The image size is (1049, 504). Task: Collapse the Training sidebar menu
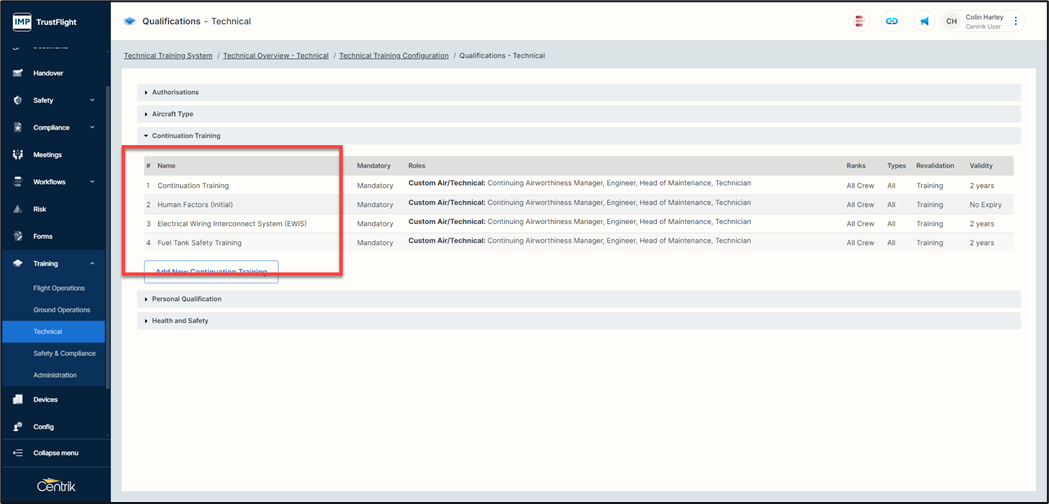coord(92,263)
